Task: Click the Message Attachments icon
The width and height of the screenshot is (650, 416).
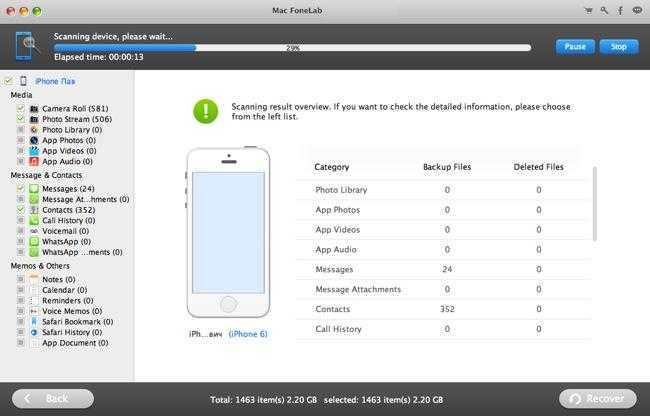Action: point(34,199)
